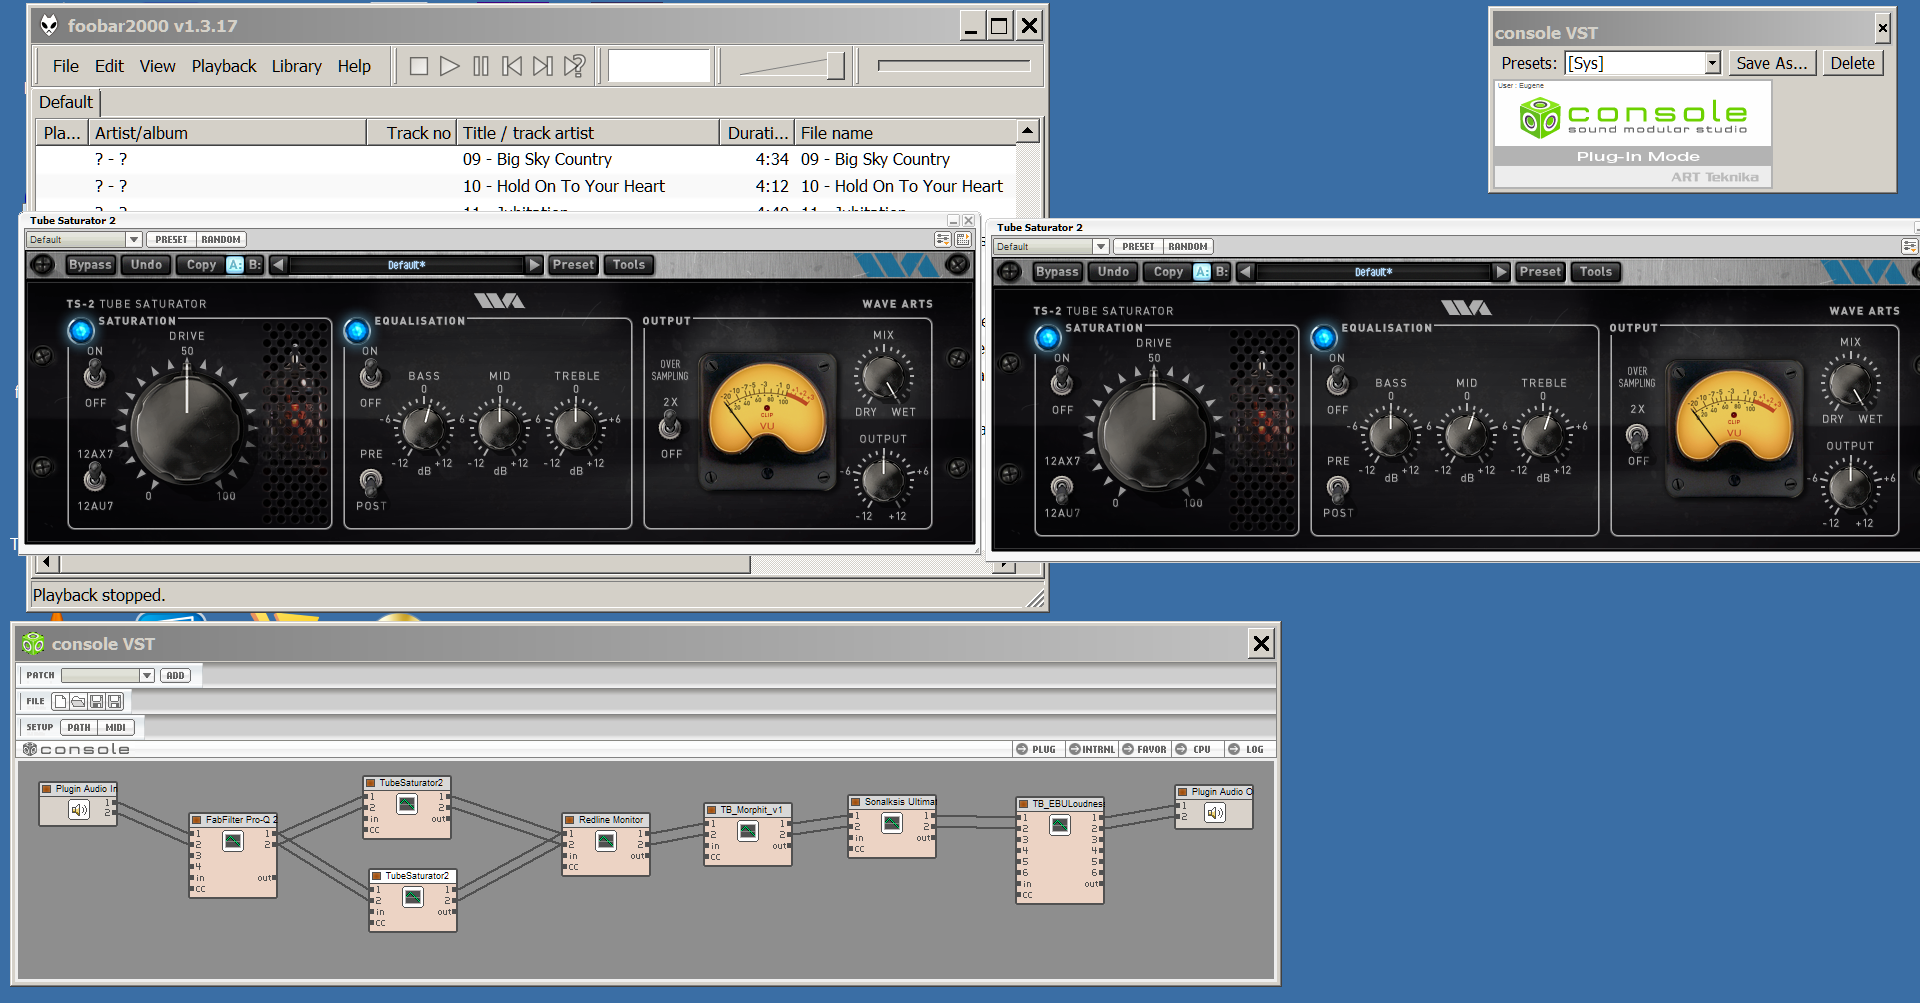This screenshot has height=1003, width=1920.
Task: Create new file in console VST
Action: [60, 702]
